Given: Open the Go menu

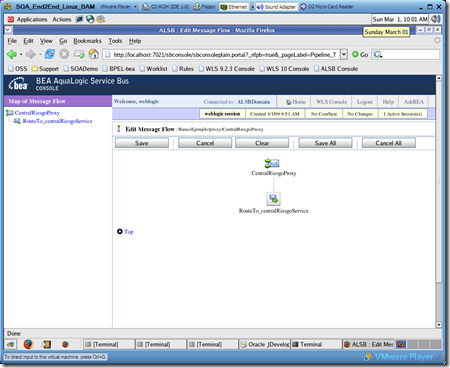Looking at the screenshot, I should pyautogui.click(x=63, y=41).
